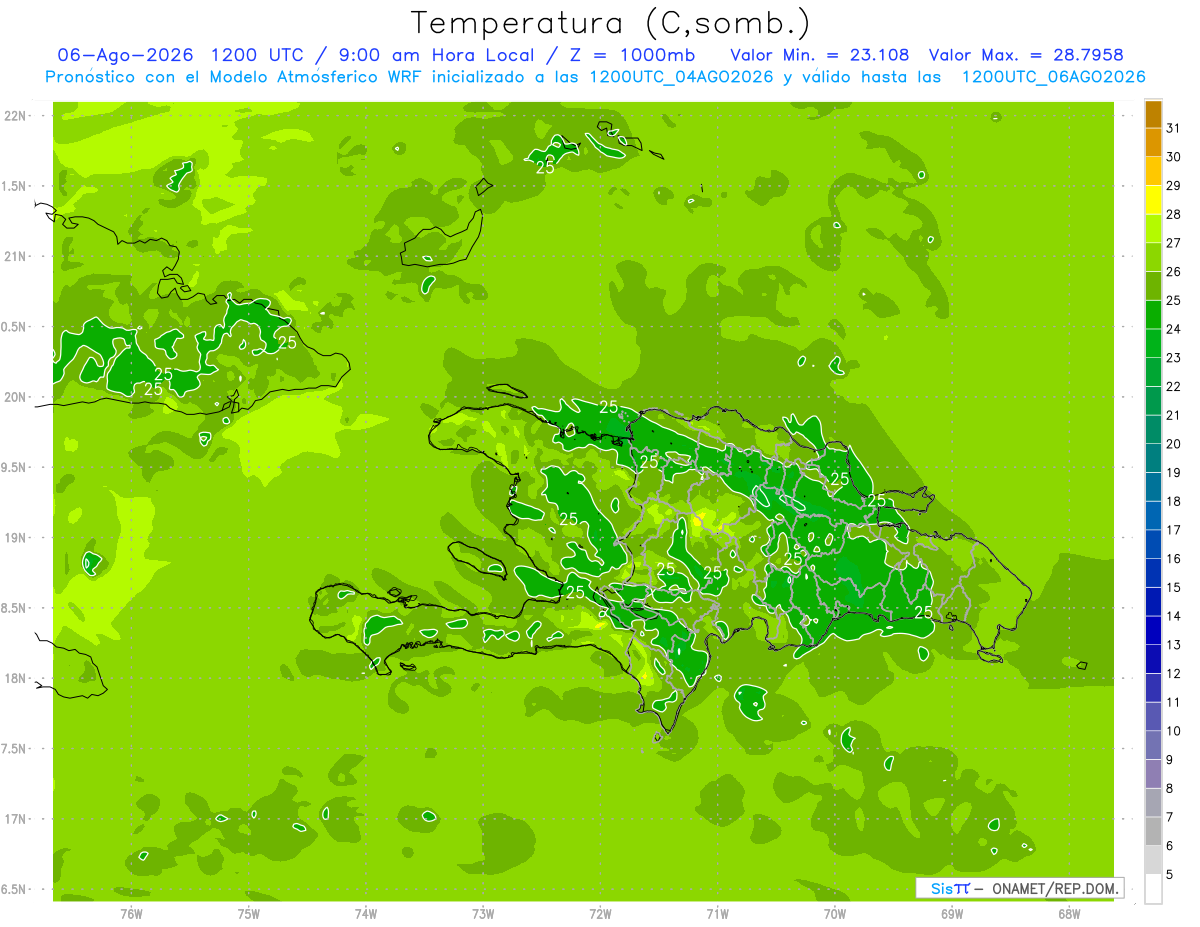Click the 18N latitude axis label
The width and height of the screenshot is (1200, 927).
pos(15,679)
